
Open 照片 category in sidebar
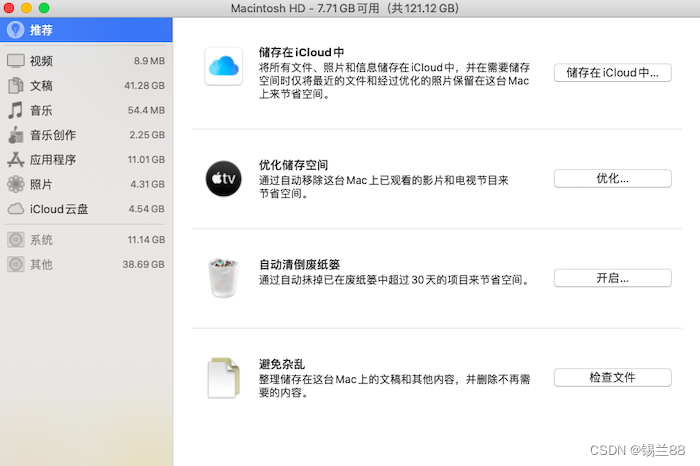tap(86, 184)
